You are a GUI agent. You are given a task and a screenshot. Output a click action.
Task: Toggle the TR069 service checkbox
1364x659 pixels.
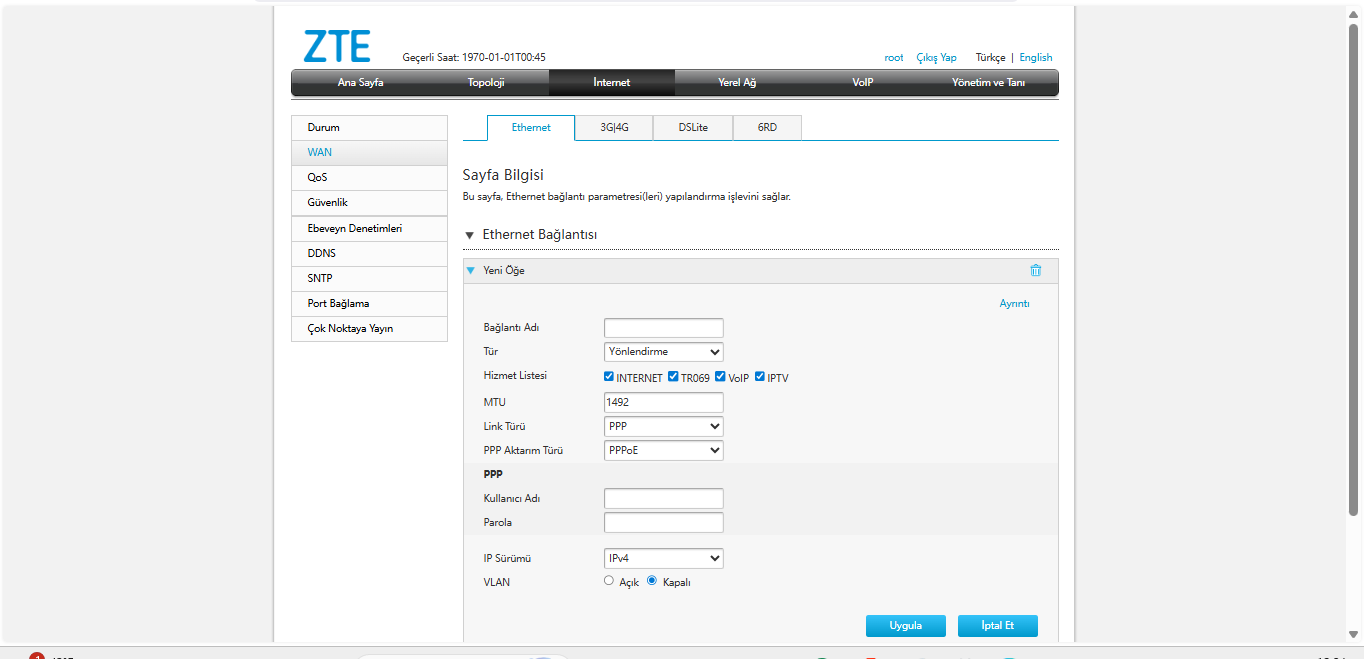click(673, 377)
